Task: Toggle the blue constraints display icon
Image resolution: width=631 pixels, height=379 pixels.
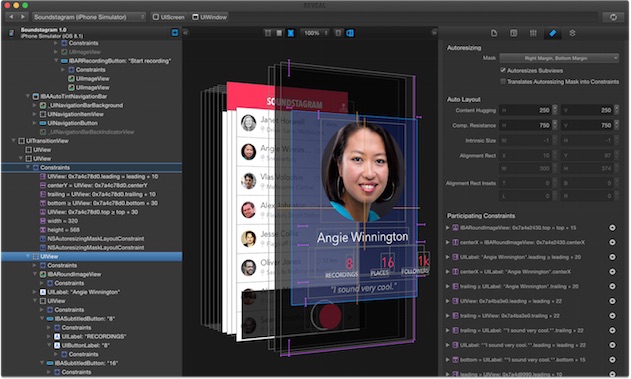Action: [x=291, y=33]
